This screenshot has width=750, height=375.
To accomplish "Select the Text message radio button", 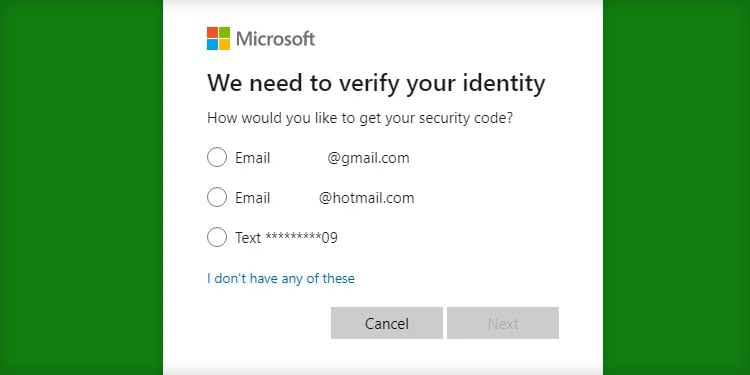I will click(217, 237).
